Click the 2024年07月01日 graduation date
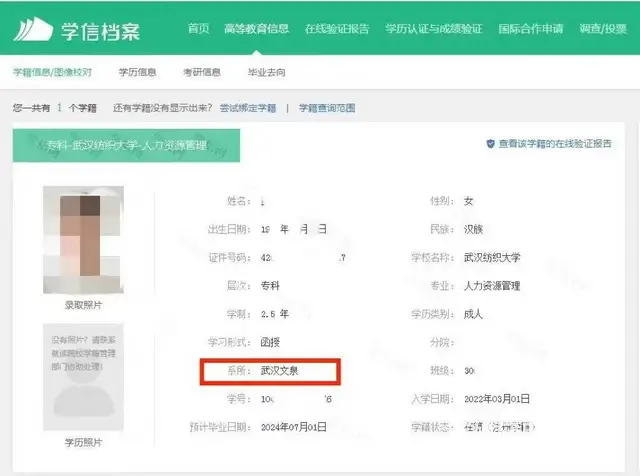Image resolution: width=640 pixels, height=476 pixels. pos(294,427)
